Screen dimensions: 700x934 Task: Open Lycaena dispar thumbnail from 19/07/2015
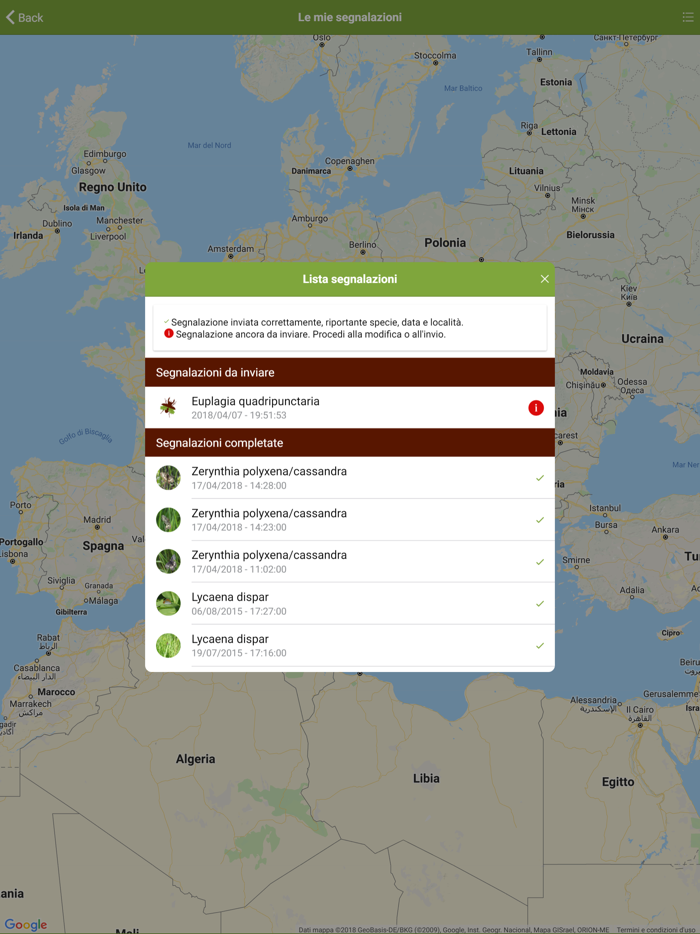click(x=168, y=645)
